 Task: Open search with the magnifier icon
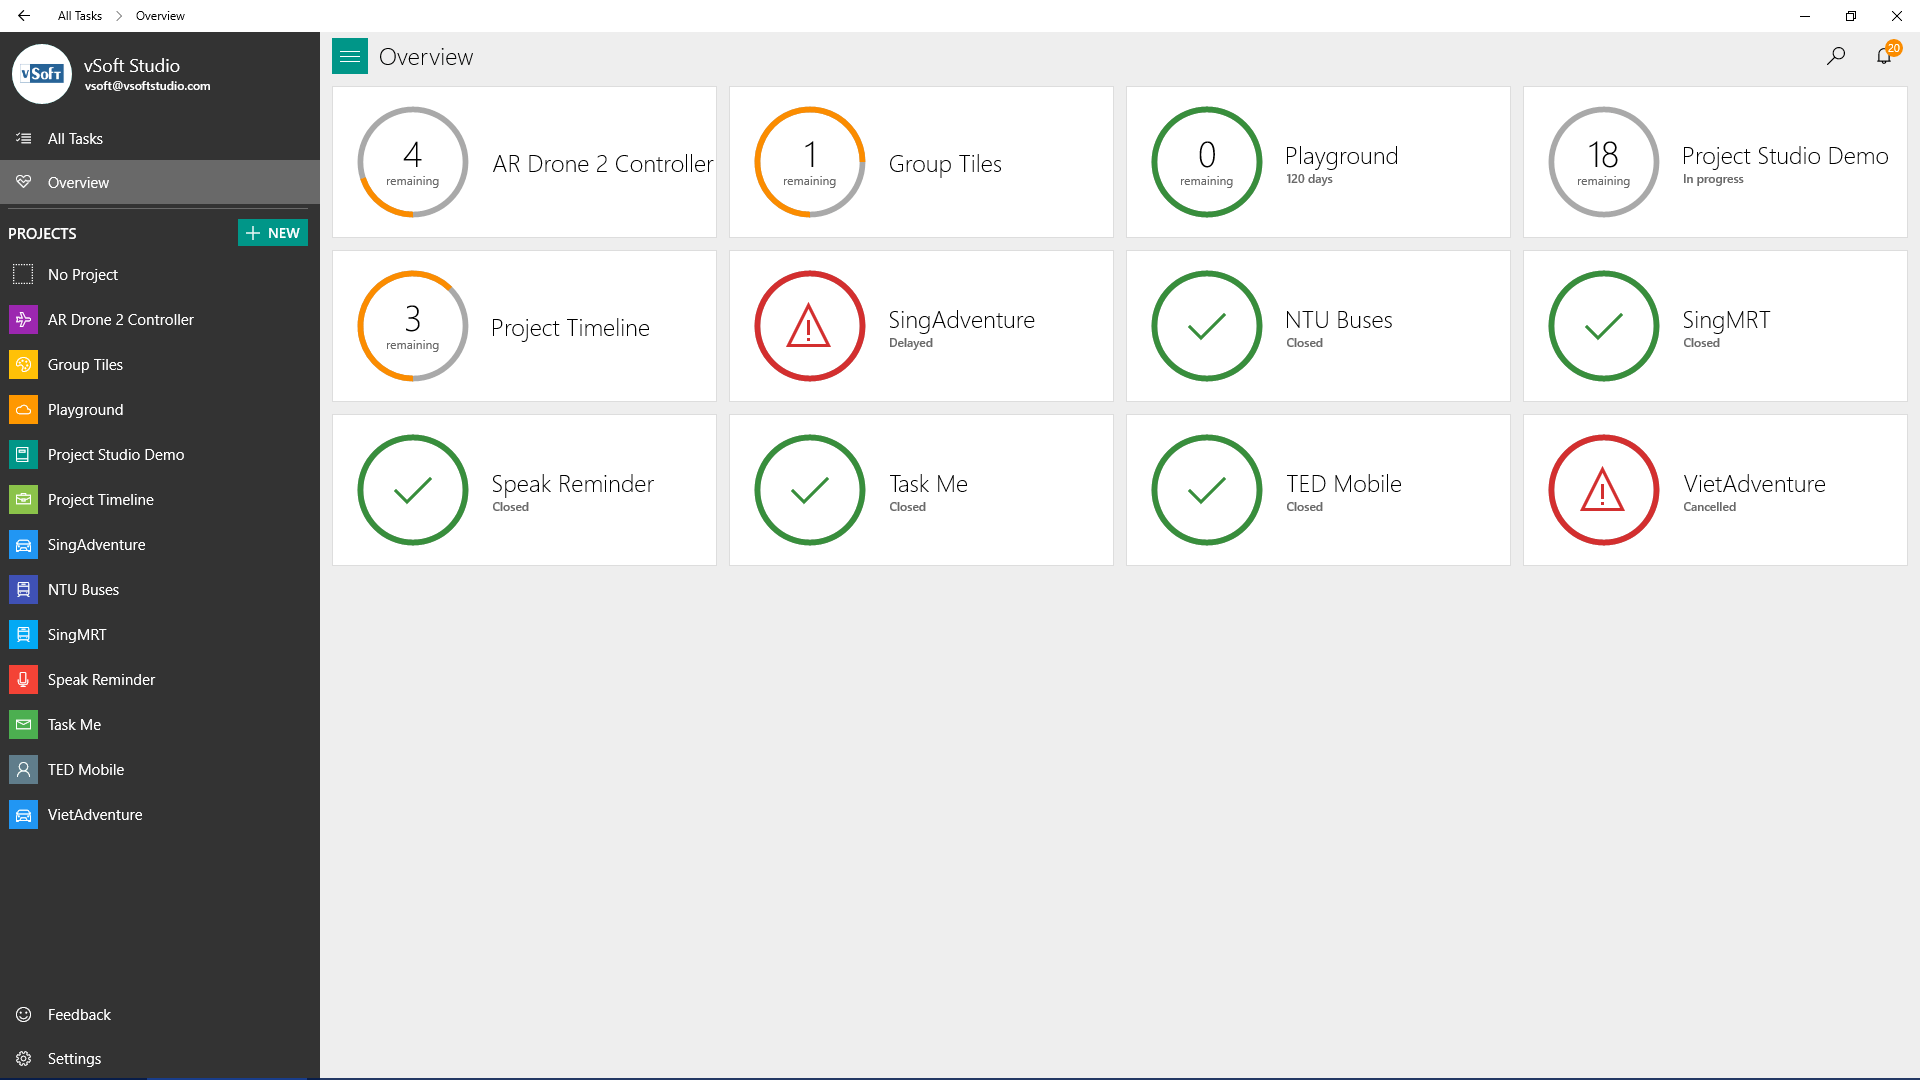[x=1835, y=57]
